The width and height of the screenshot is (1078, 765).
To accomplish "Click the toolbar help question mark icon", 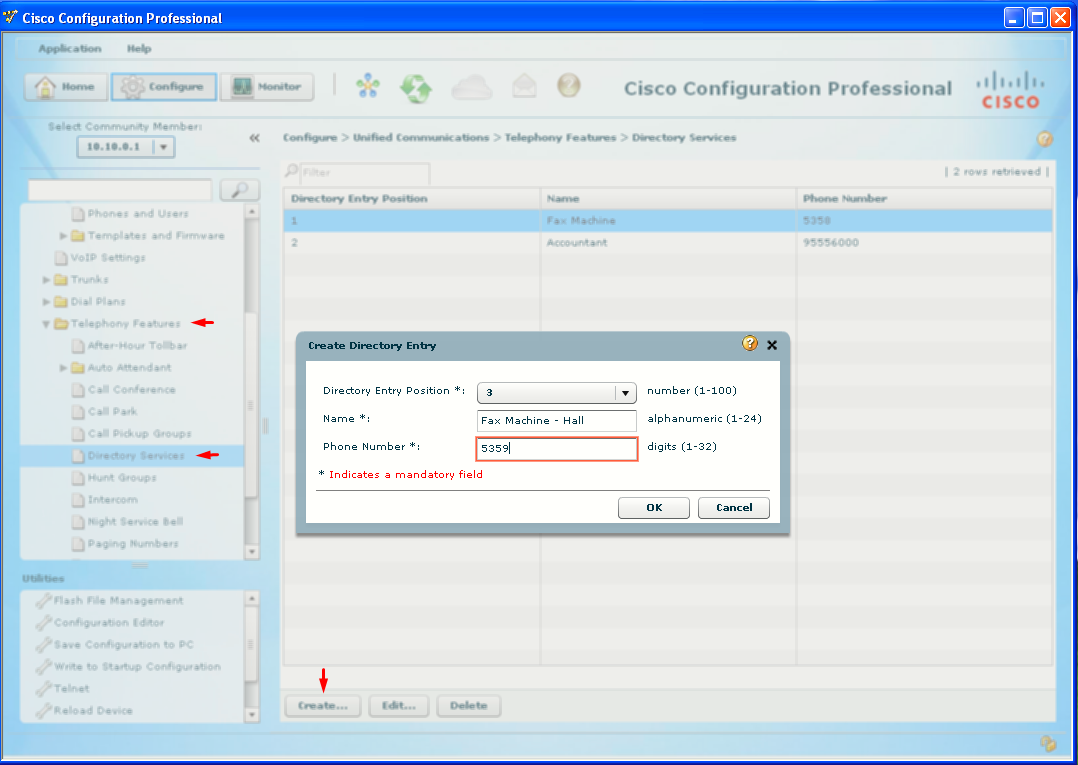I will pos(569,86).
